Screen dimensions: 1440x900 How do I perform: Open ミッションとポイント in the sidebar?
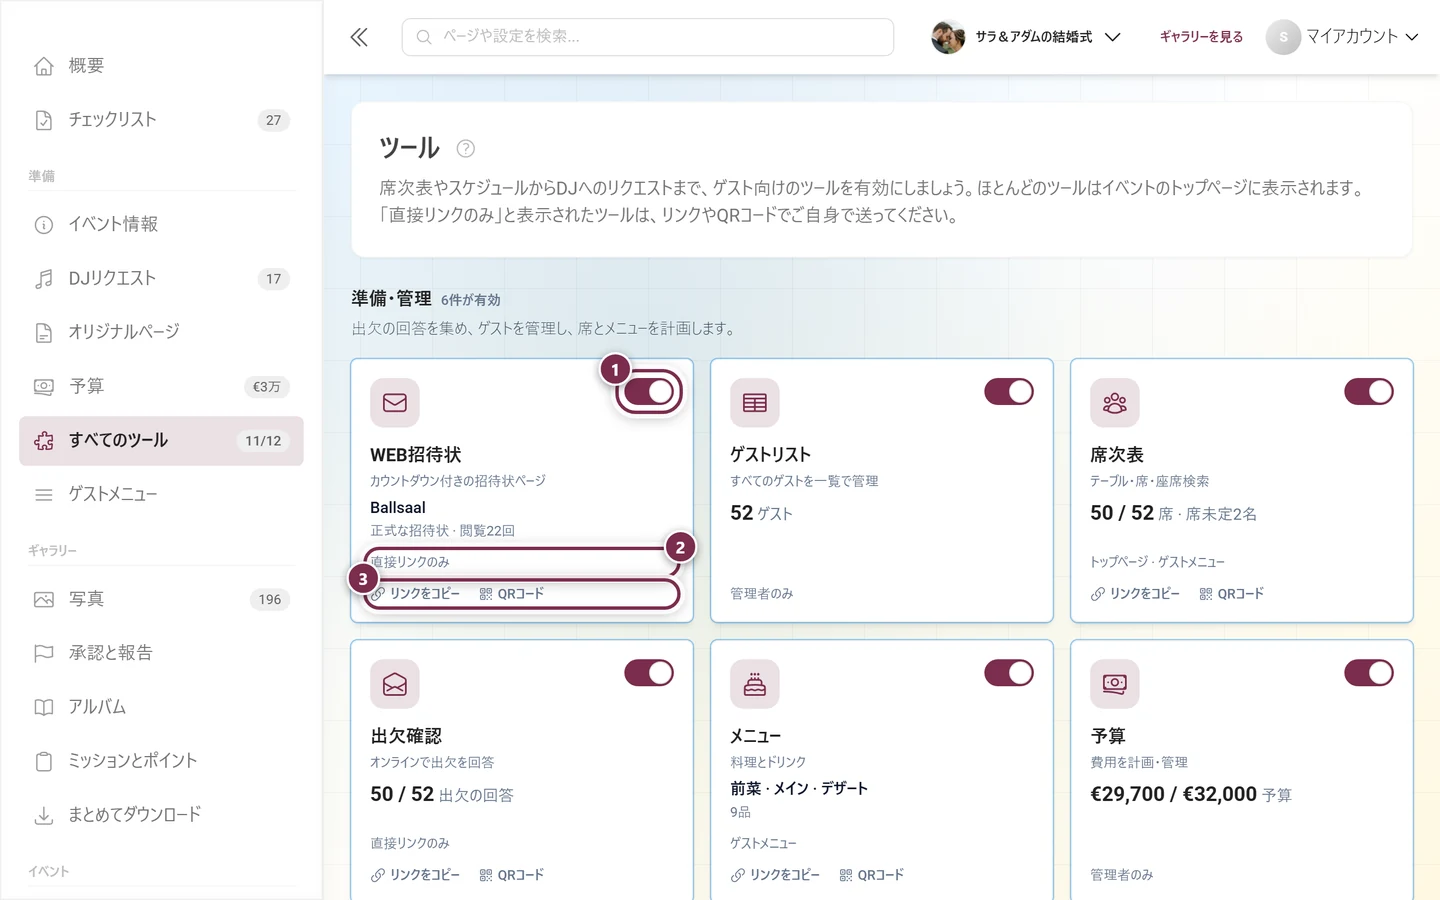point(161,761)
